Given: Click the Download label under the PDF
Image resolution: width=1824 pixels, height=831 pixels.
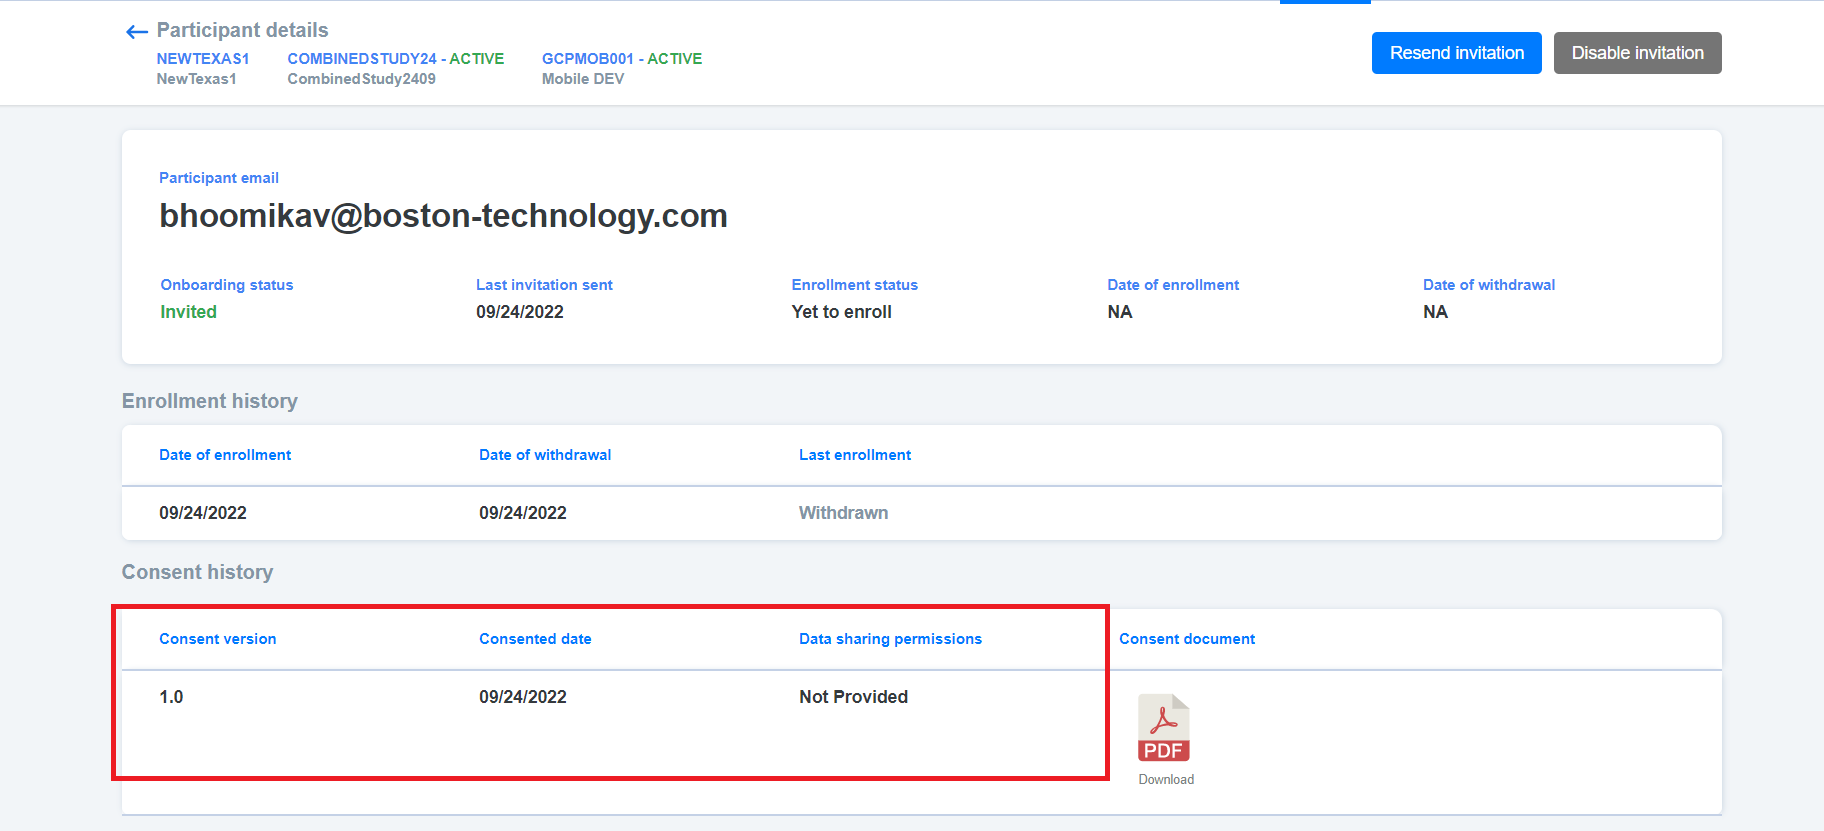Looking at the screenshot, I should point(1166,779).
